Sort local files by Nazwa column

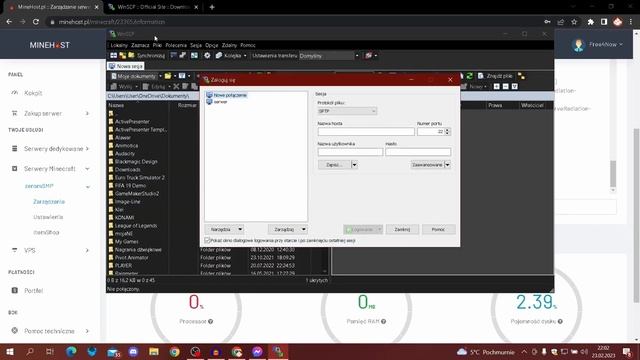pyautogui.click(x=138, y=105)
